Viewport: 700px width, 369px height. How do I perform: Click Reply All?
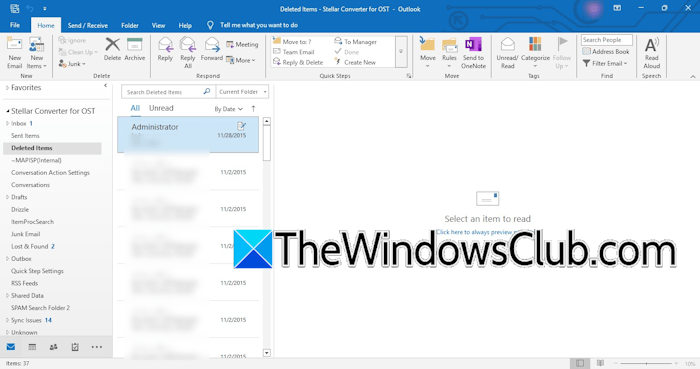pyautogui.click(x=188, y=53)
